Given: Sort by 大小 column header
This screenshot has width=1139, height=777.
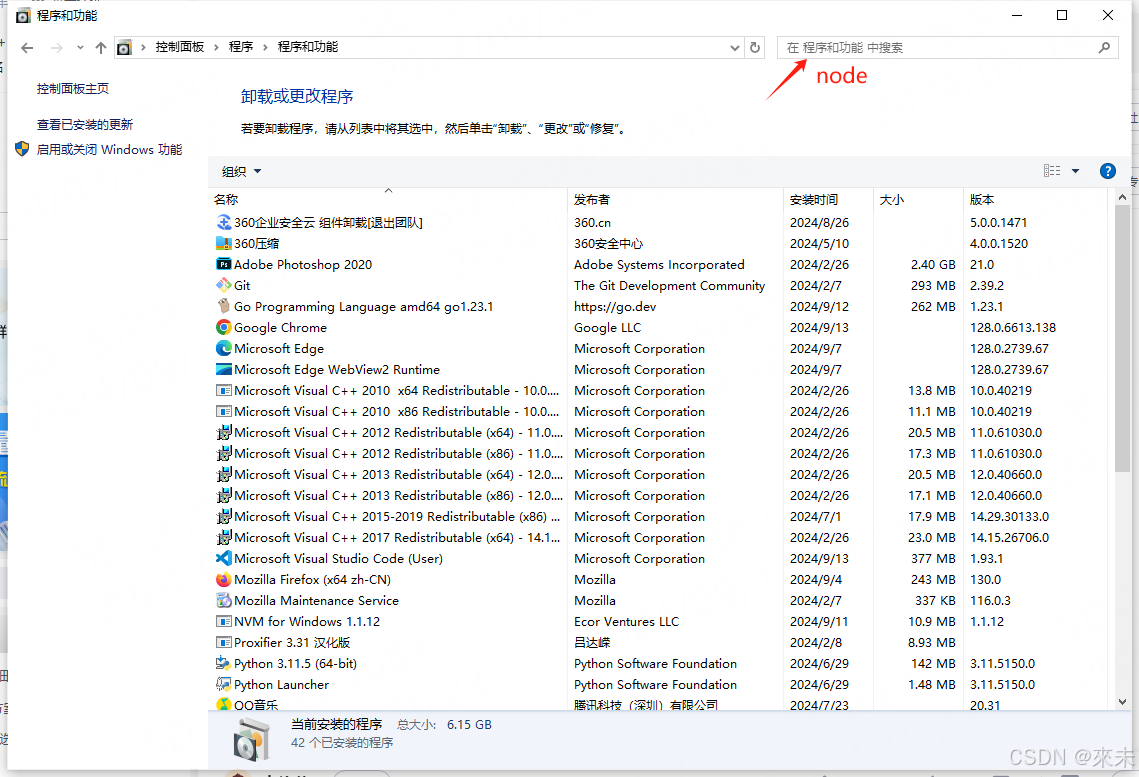Looking at the screenshot, I should (x=918, y=199).
